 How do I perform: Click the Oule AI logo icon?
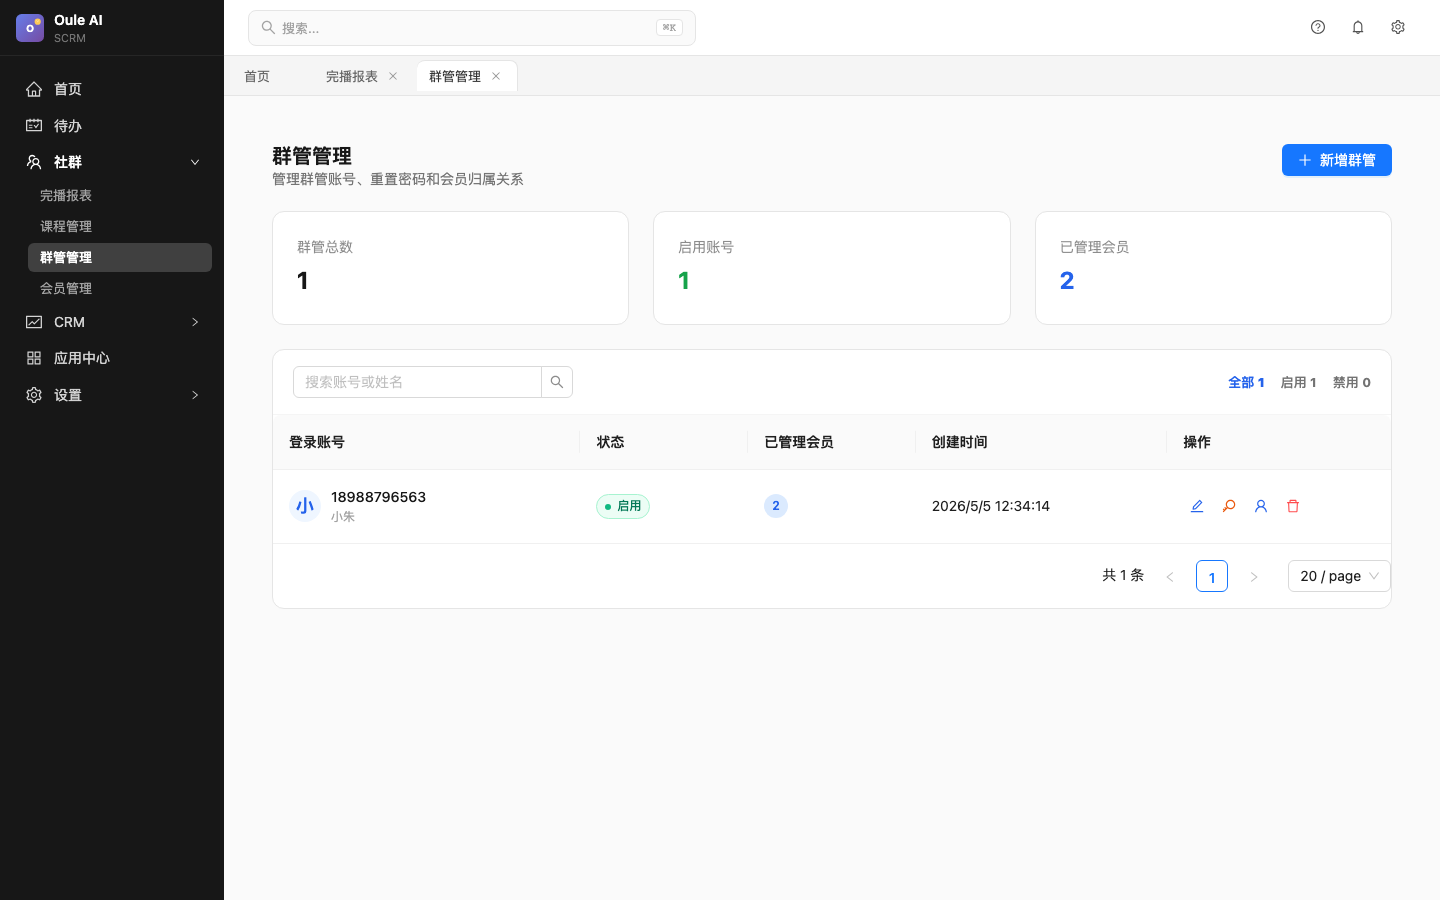pos(30,28)
